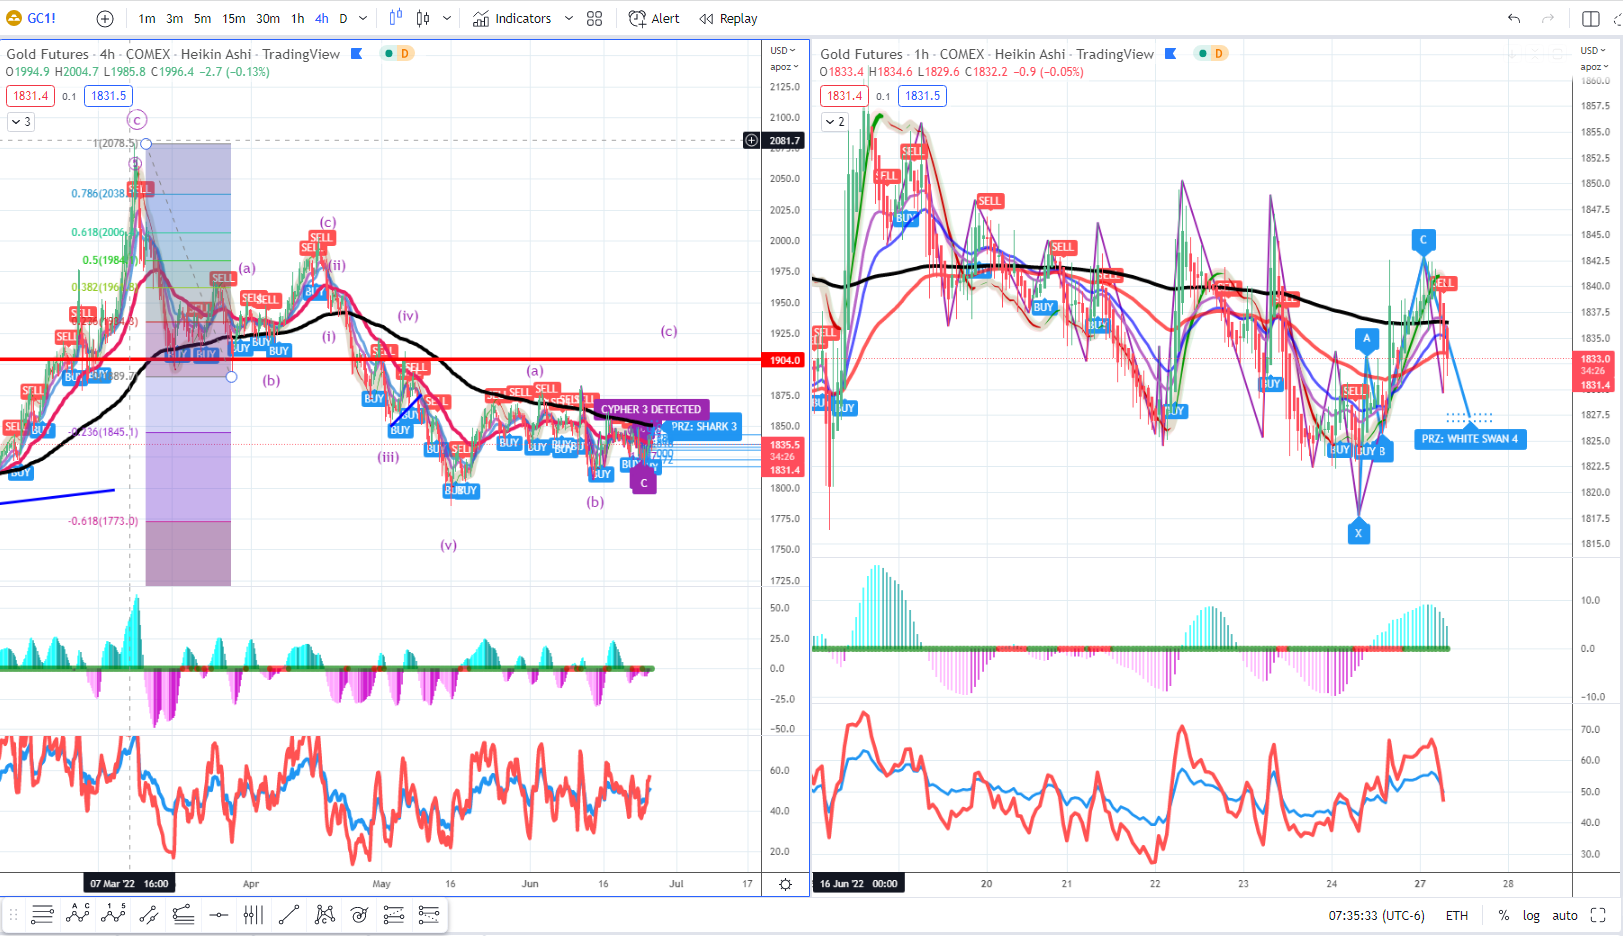Click the 1831.5 buy price on 1h chart
The image size is (1623, 936).
[923, 96]
